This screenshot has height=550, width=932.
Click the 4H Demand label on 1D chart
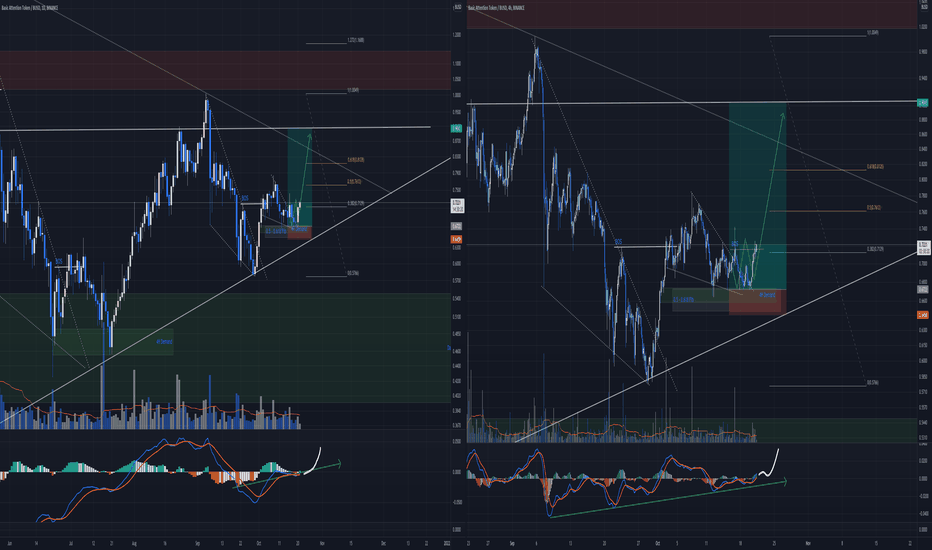pyautogui.click(x=164, y=342)
